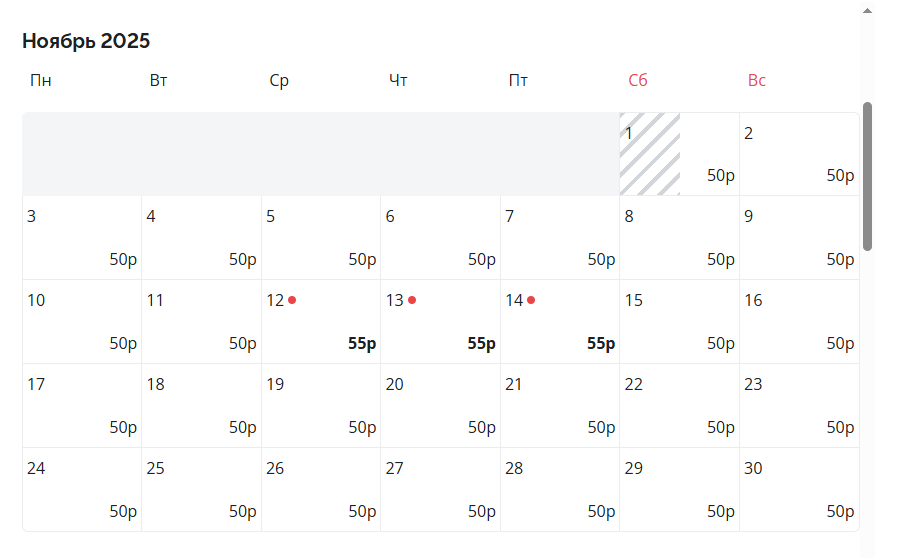
Task: Choose November 20 in the calendar
Action: 440,406
